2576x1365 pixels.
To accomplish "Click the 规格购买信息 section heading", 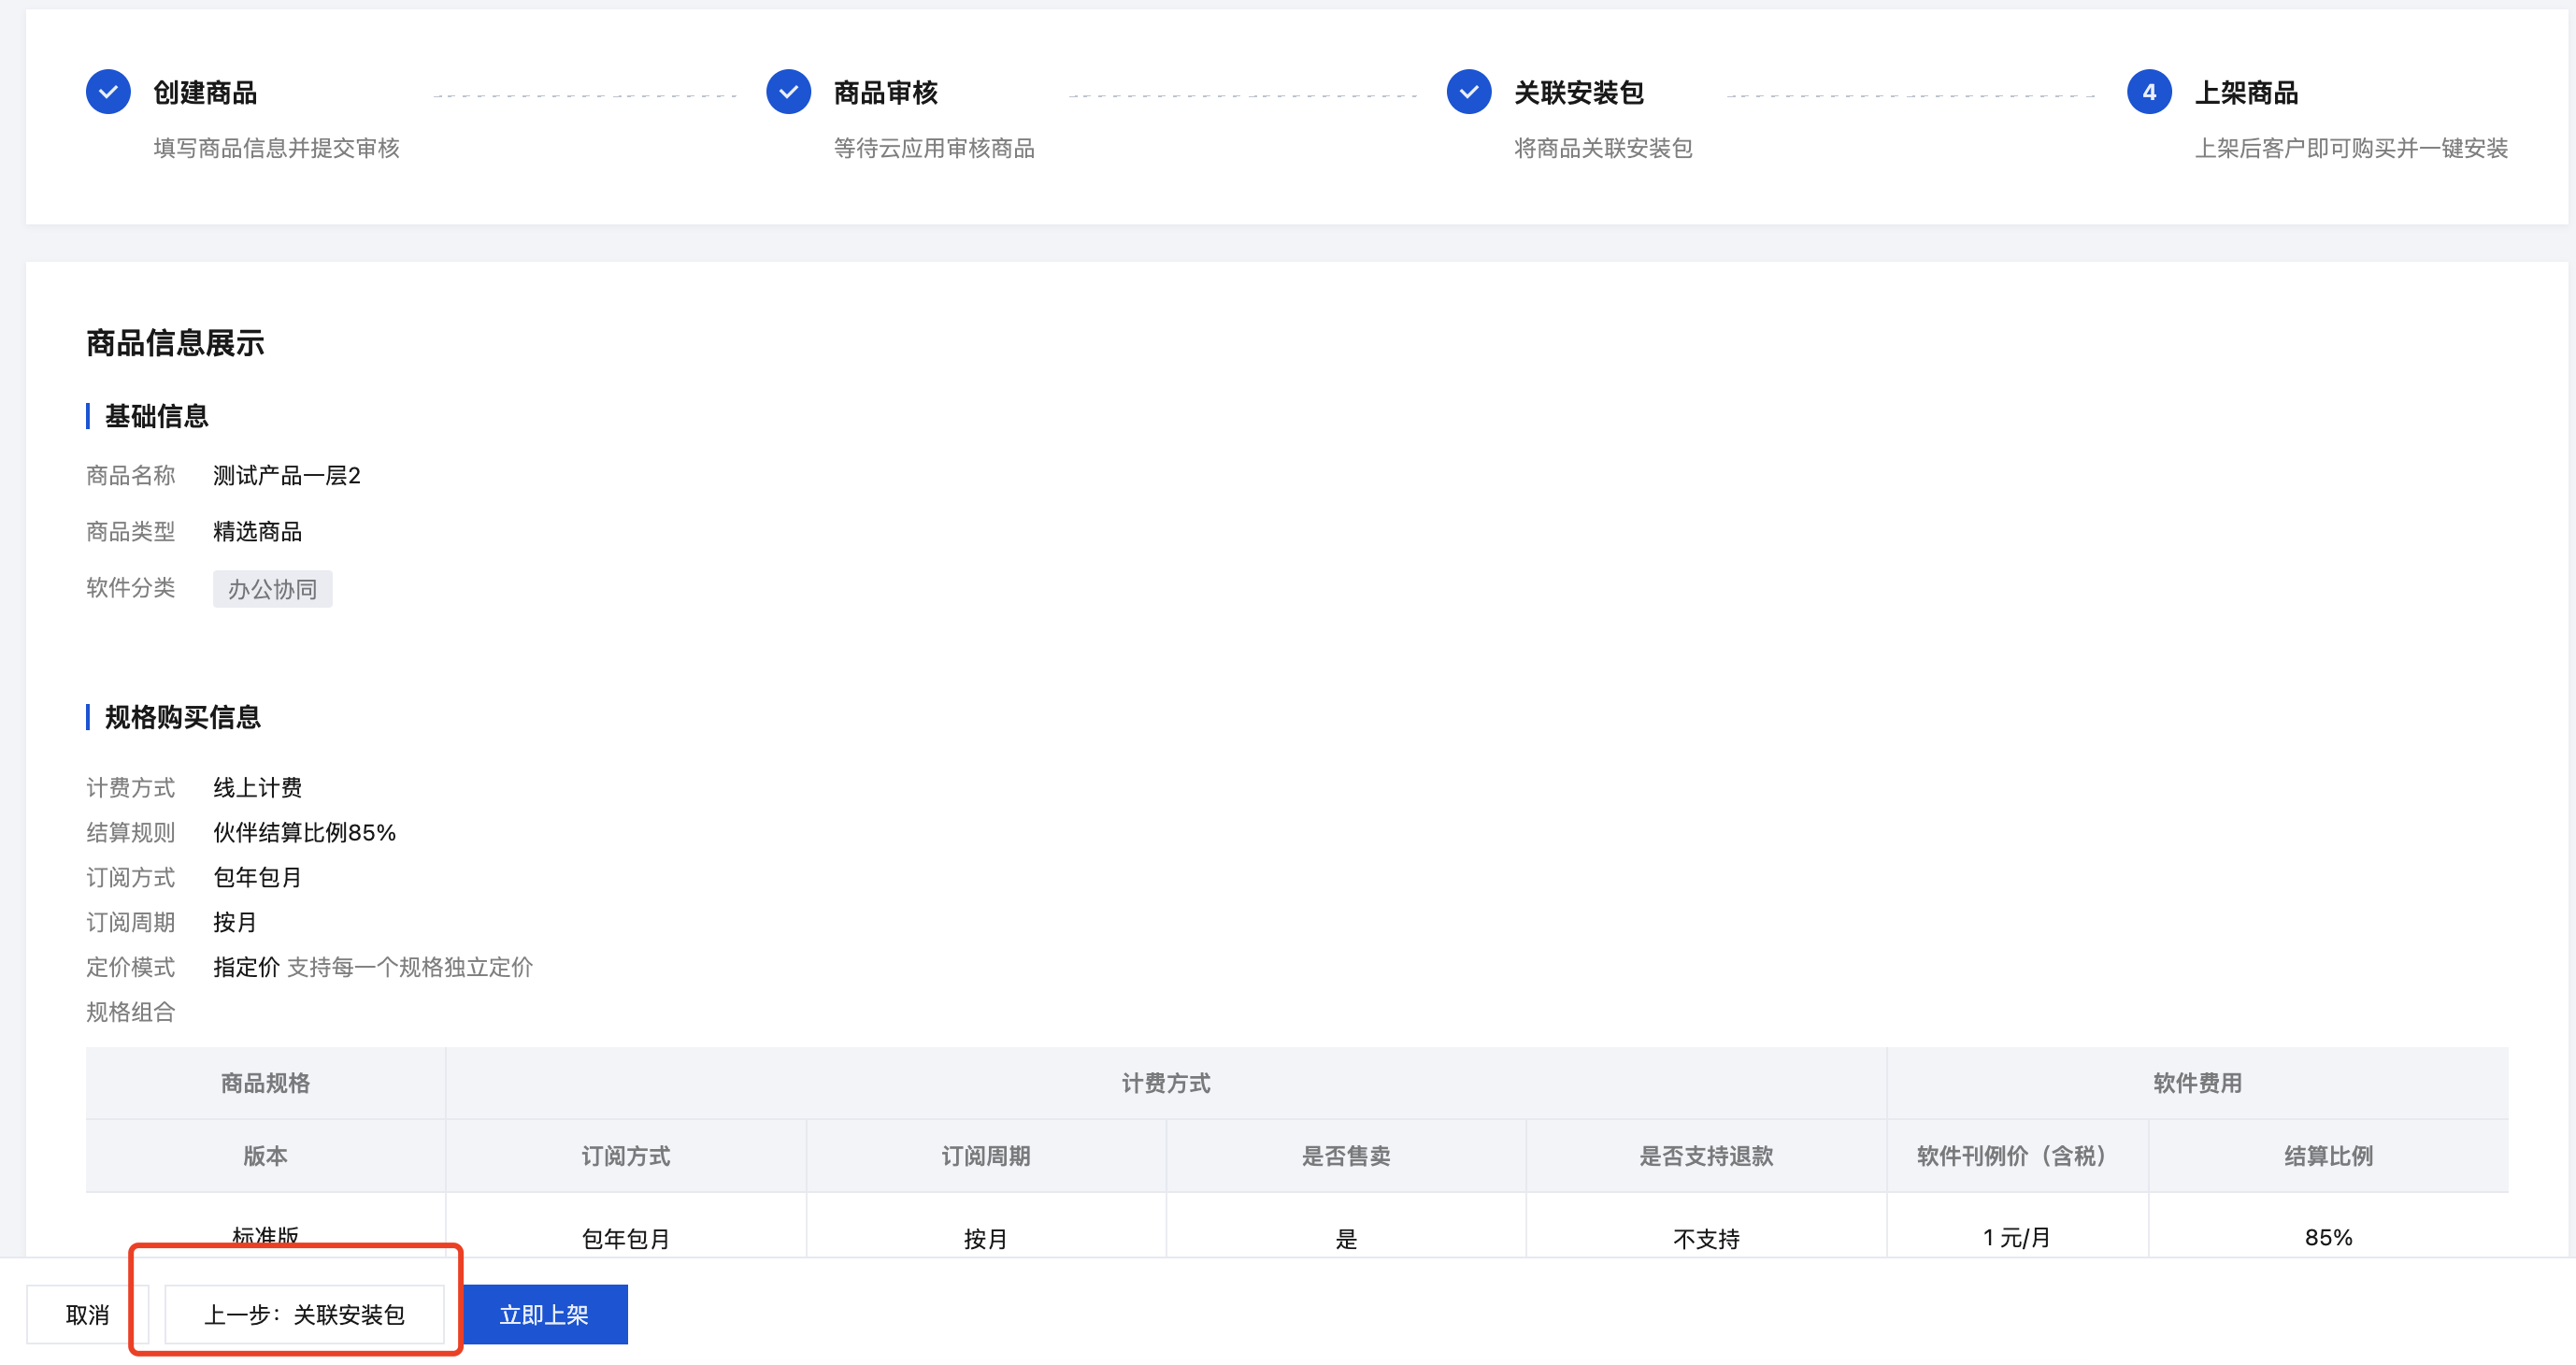I will click(183, 717).
